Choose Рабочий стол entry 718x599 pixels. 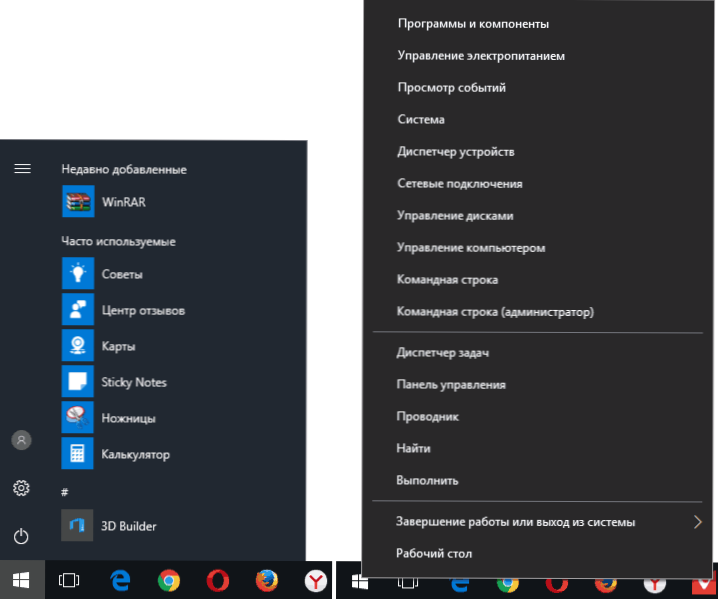point(434,554)
